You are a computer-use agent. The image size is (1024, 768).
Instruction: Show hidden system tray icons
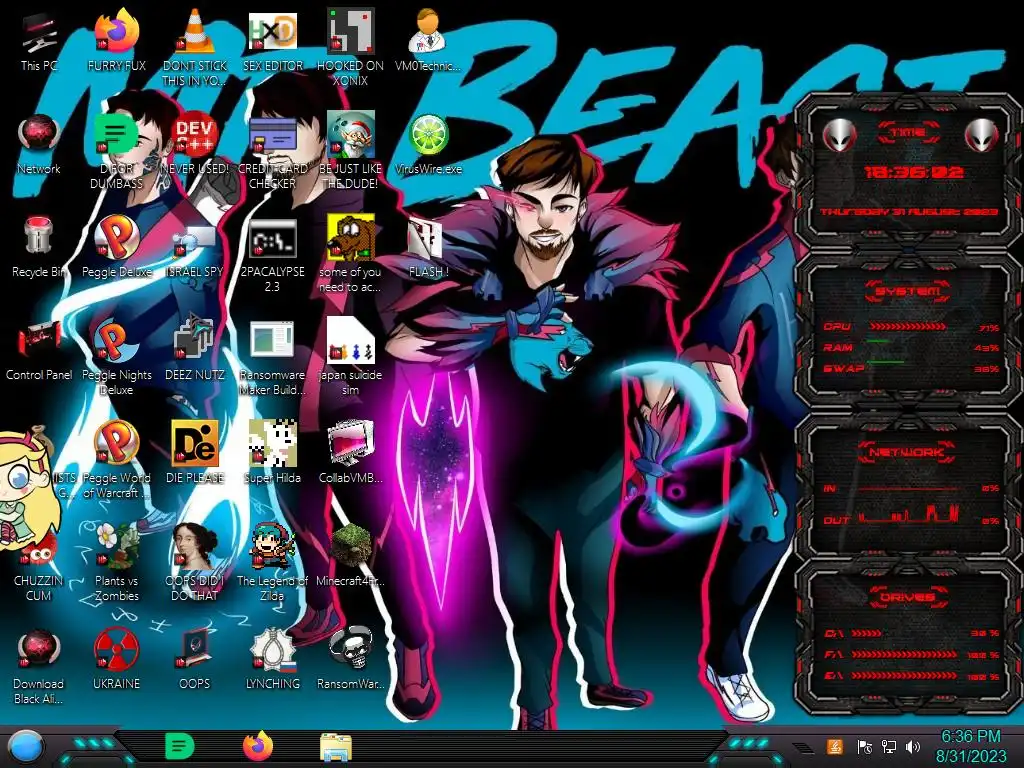tap(805, 748)
